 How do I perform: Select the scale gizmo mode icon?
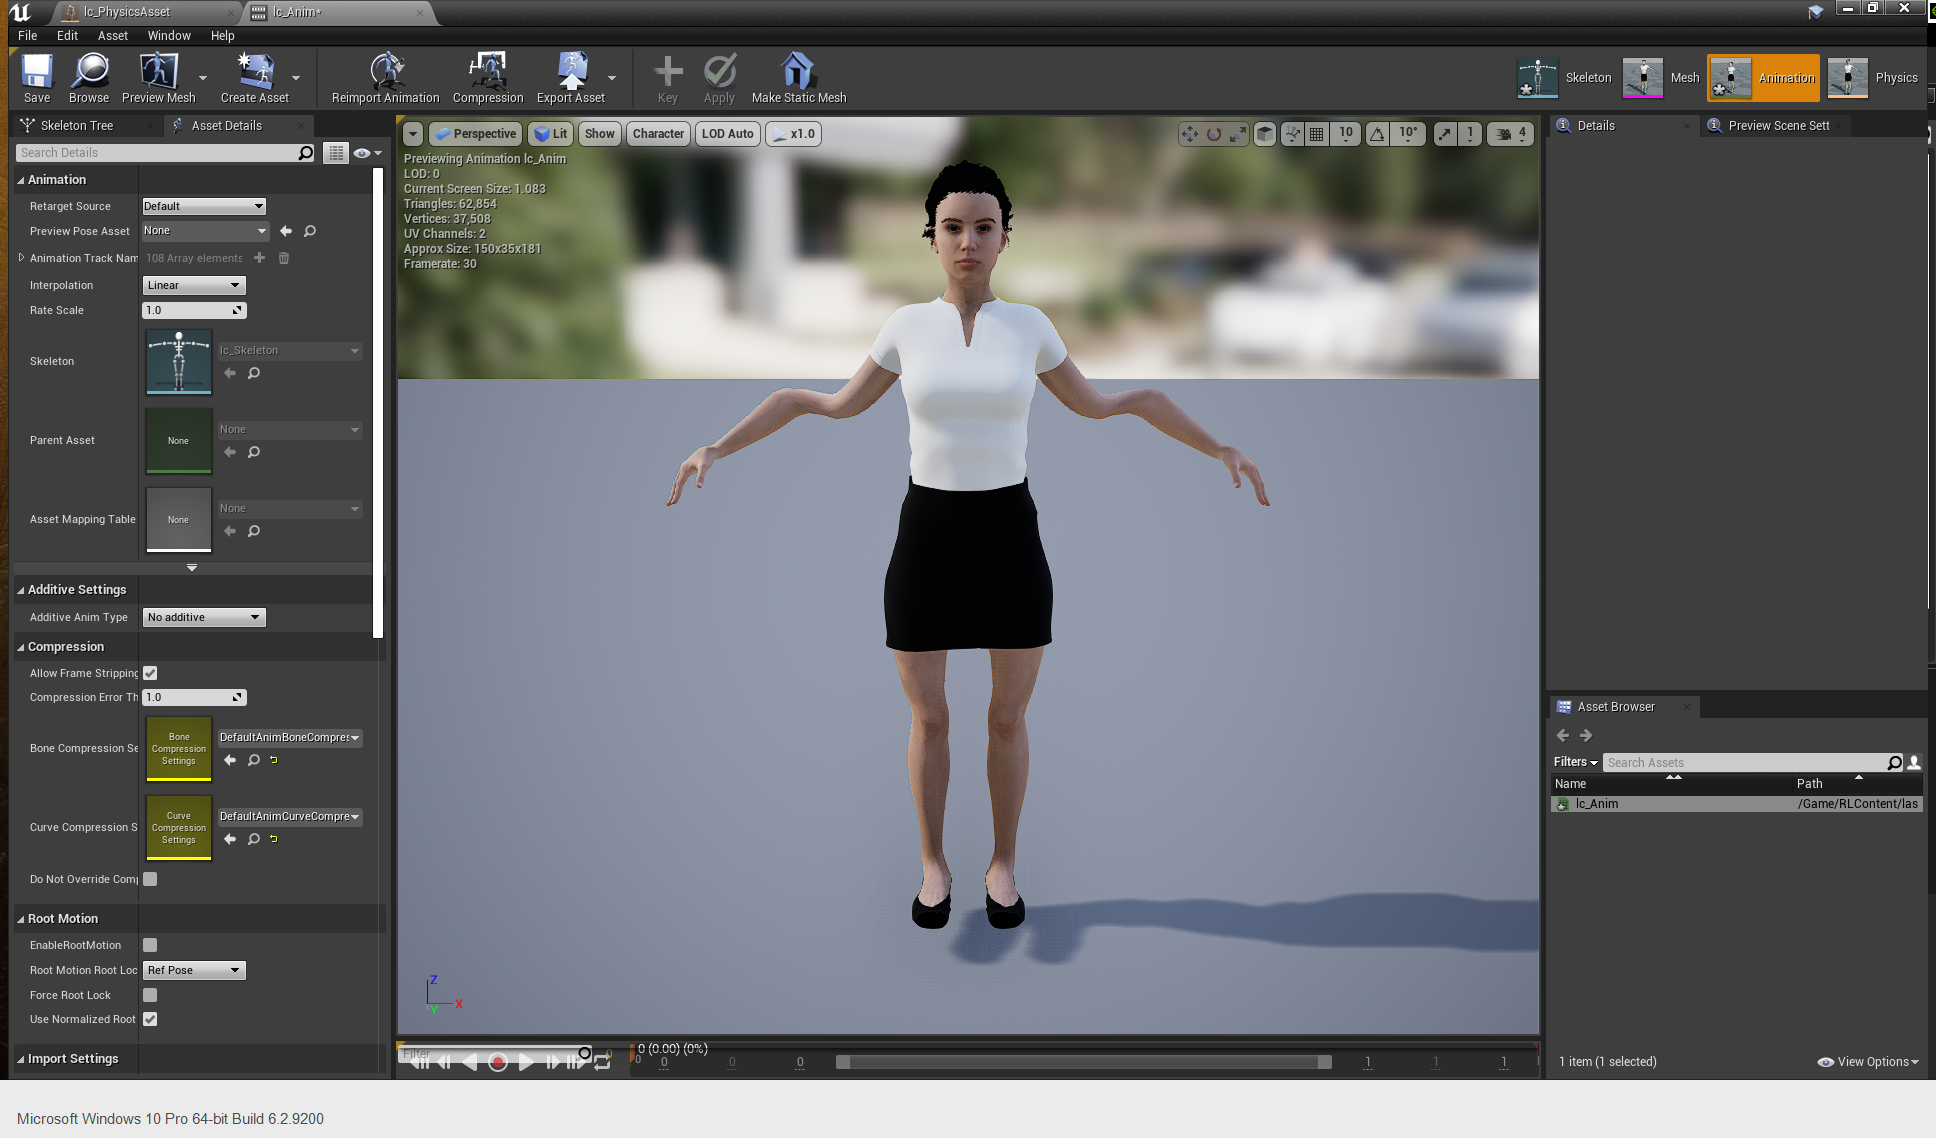coord(1237,134)
